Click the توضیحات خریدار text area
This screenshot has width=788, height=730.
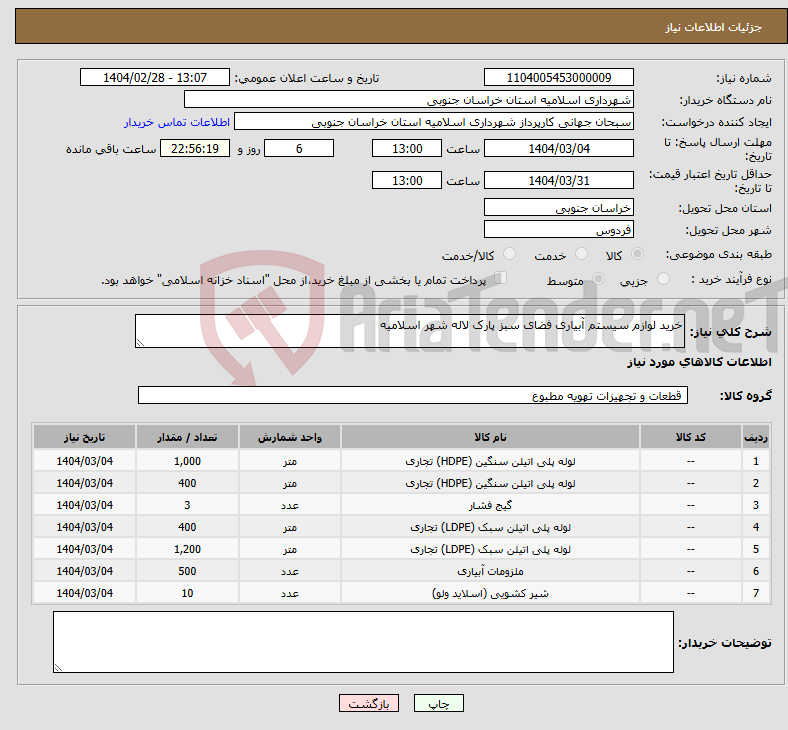coord(363,642)
